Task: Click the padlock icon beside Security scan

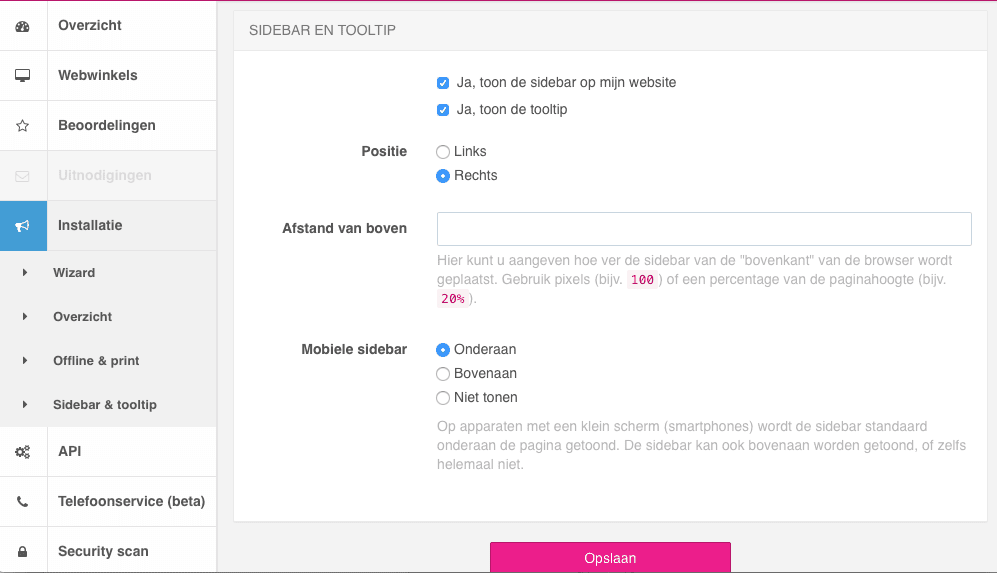Action: click(x=22, y=552)
